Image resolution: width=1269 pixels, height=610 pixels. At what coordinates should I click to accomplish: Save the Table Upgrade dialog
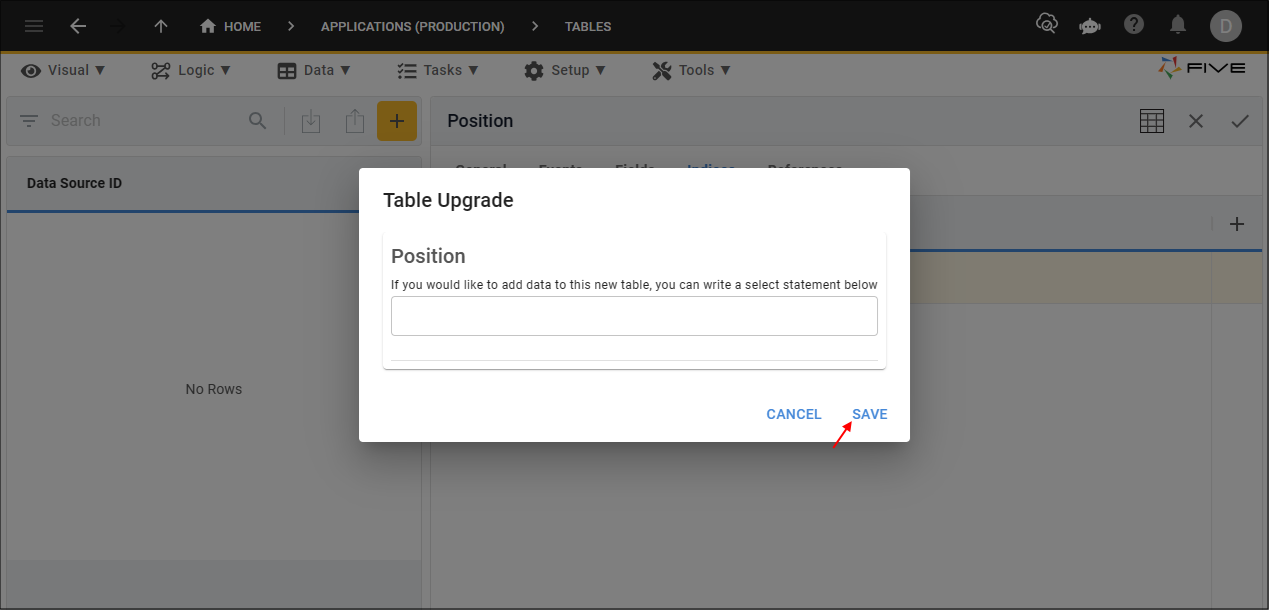point(869,413)
